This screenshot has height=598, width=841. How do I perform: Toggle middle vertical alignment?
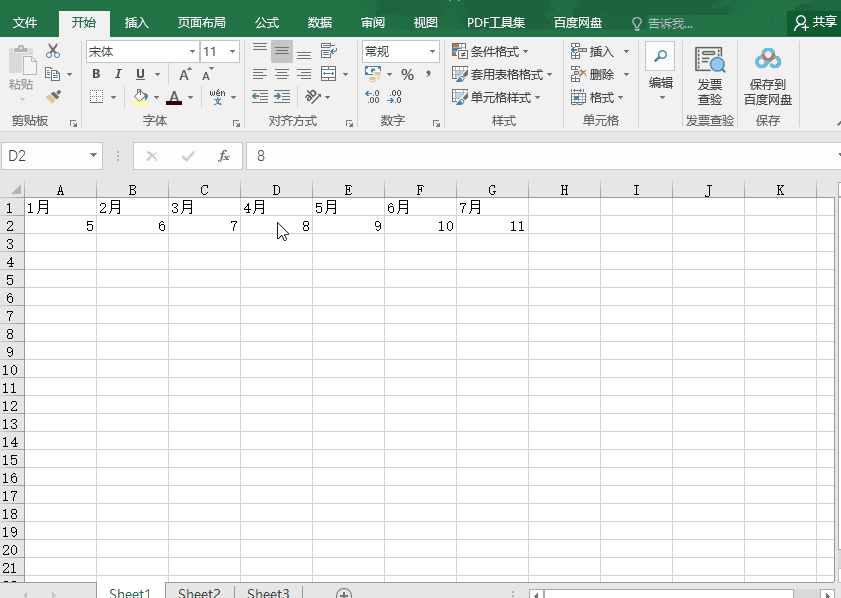click(282, 51)
